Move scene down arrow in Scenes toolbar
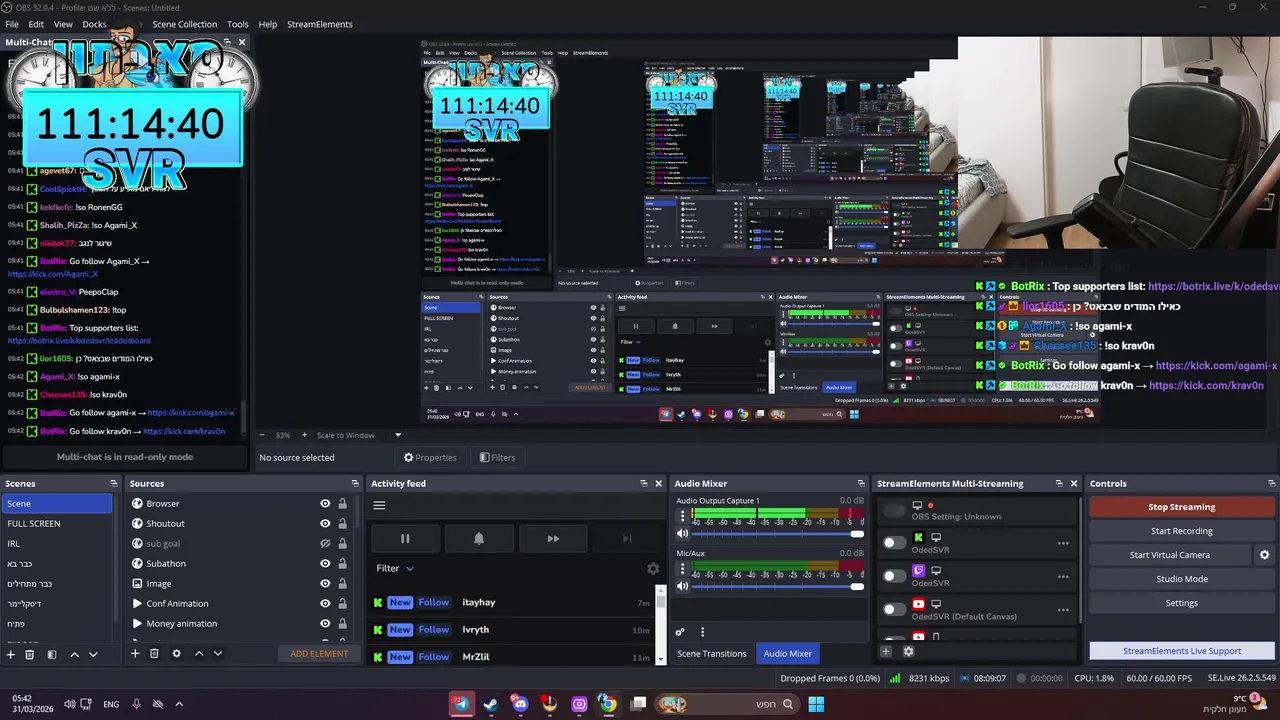Viewport: 1280px width, 720px height. [93, 654]
